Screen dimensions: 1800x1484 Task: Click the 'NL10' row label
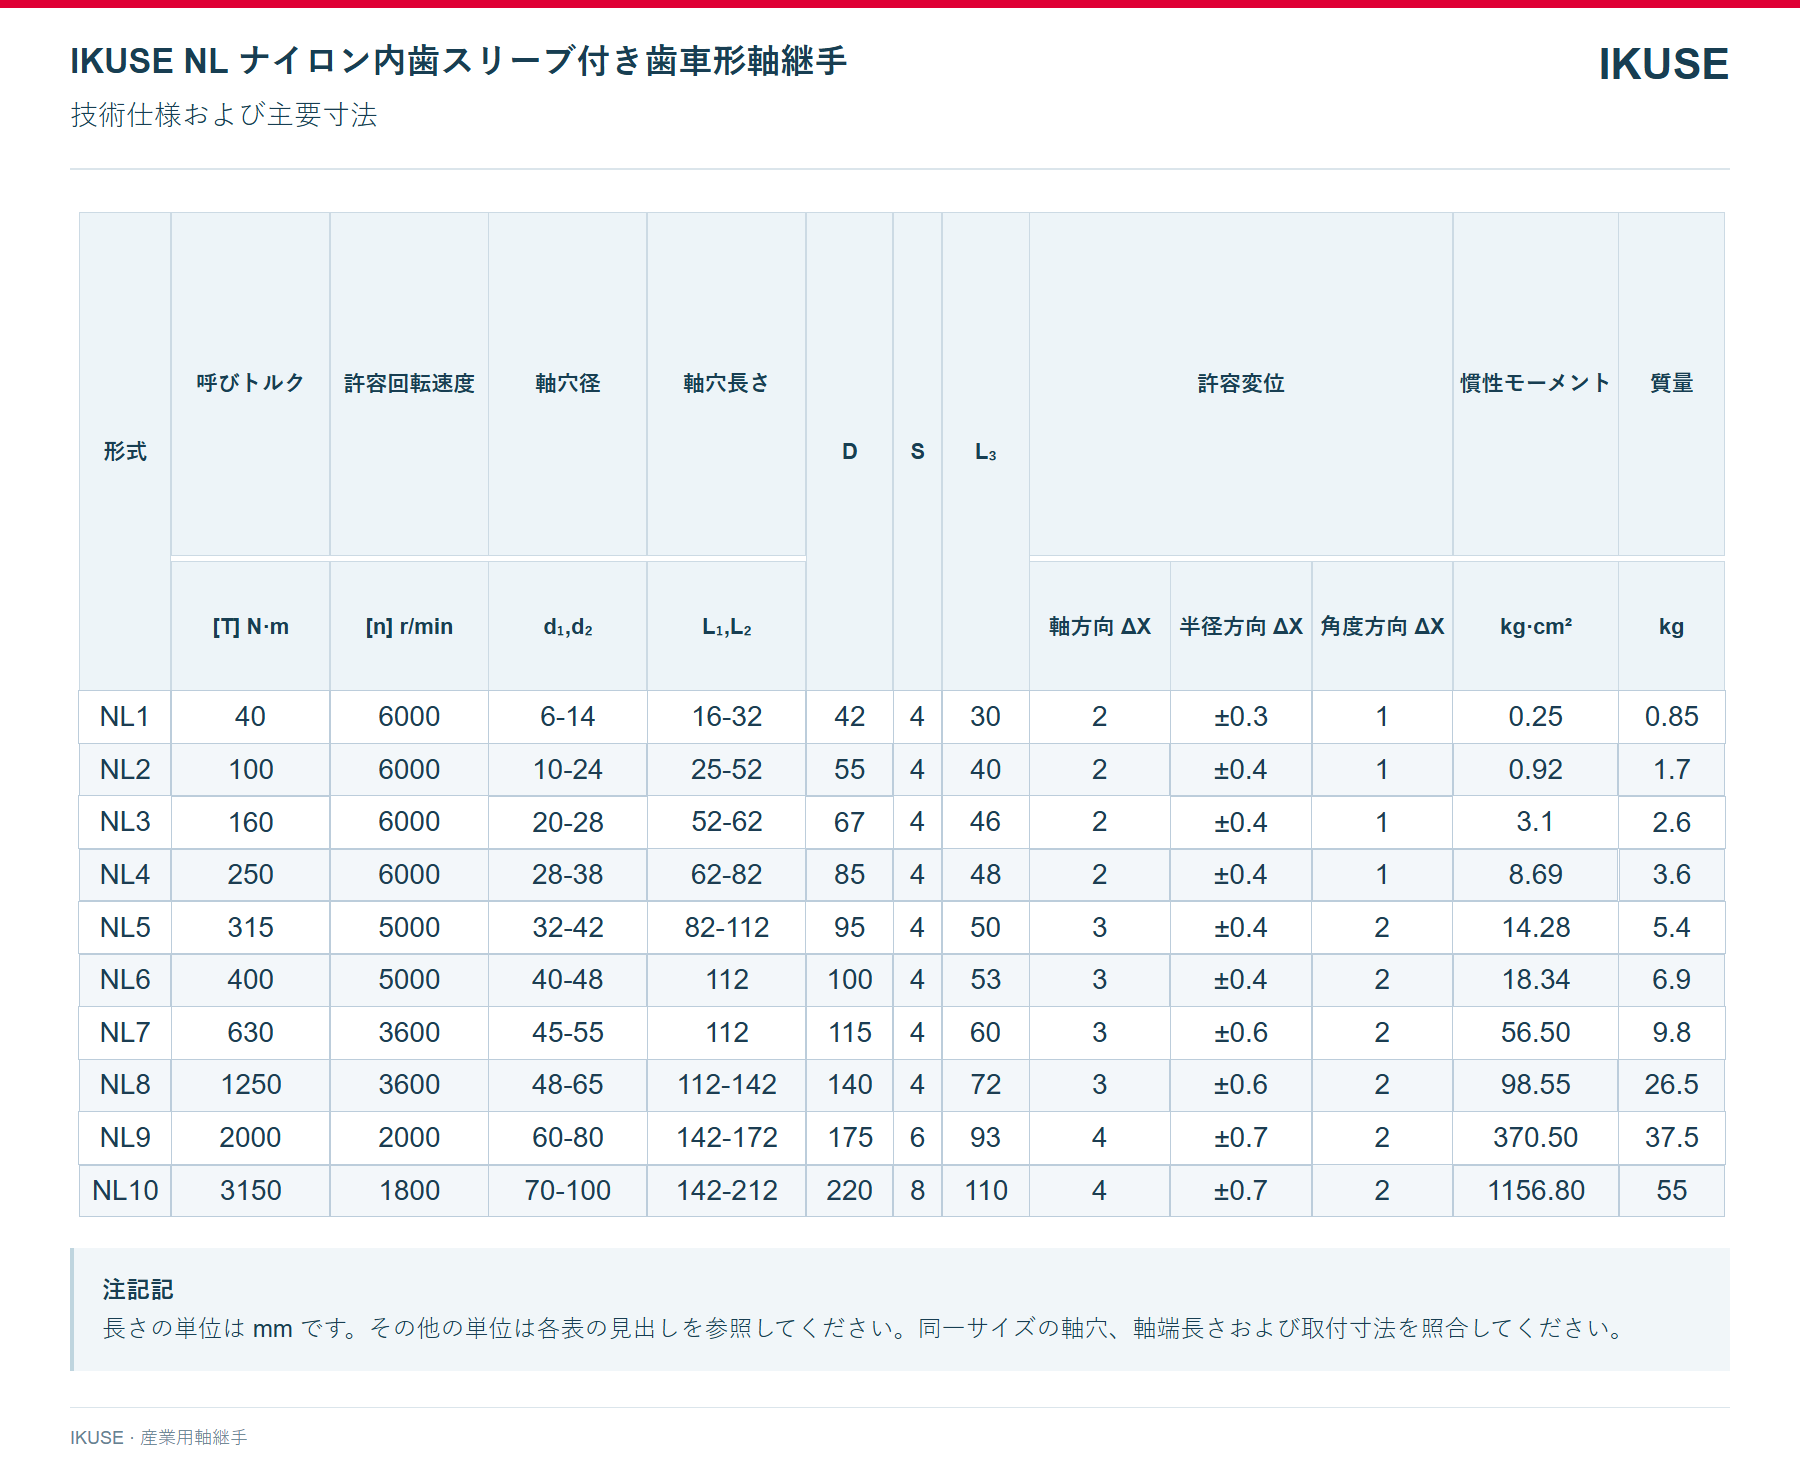(x=125, y=1191)
